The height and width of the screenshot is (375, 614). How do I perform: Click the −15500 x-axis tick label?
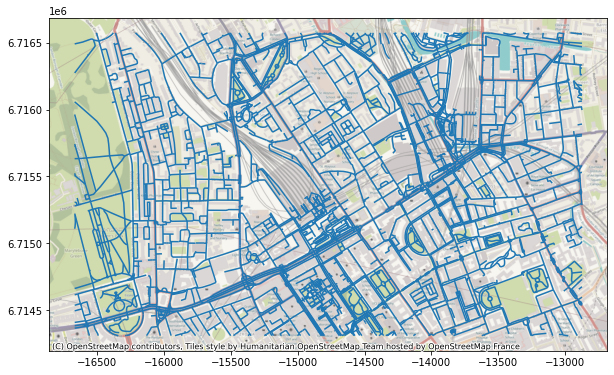[x=230, y=362]
